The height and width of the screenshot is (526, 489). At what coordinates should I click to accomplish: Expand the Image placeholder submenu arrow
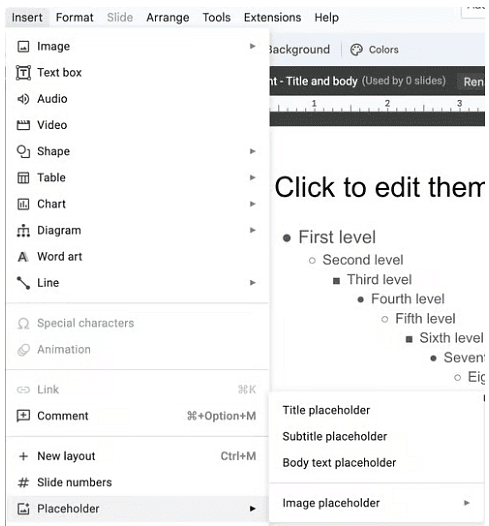click(x=467, y=503)
